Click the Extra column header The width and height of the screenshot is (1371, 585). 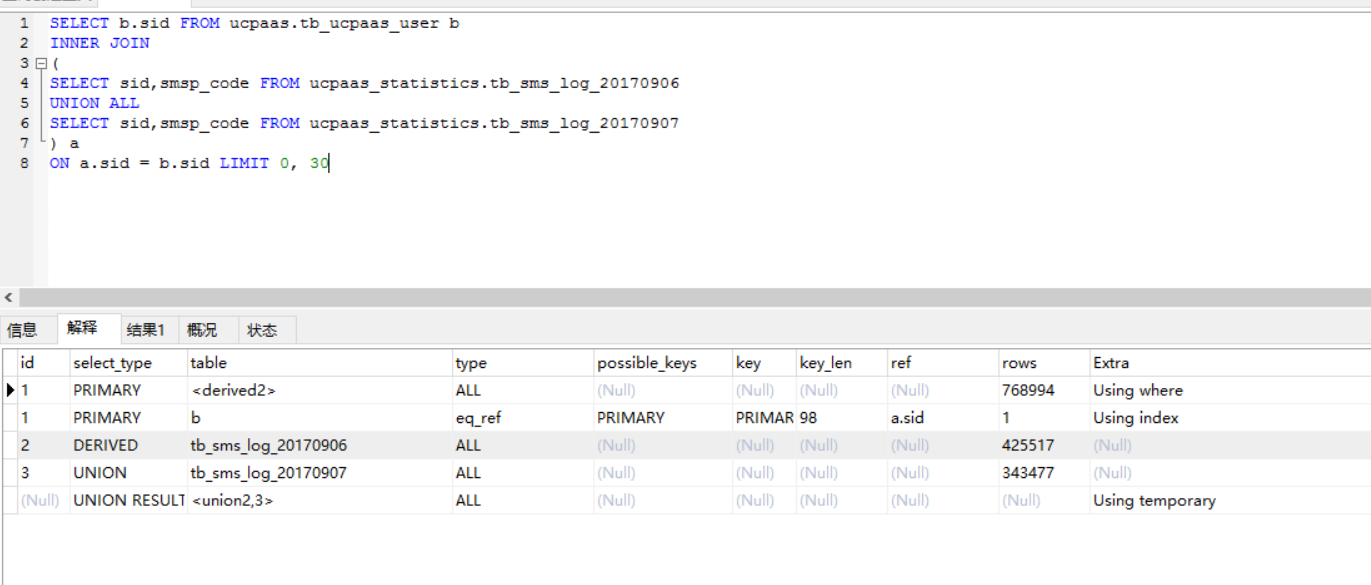[x=1229, y=363]
